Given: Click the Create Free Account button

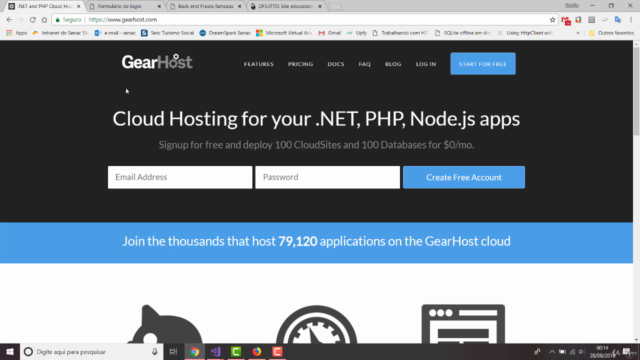Looking at the screenshot, I should (464, 177).
